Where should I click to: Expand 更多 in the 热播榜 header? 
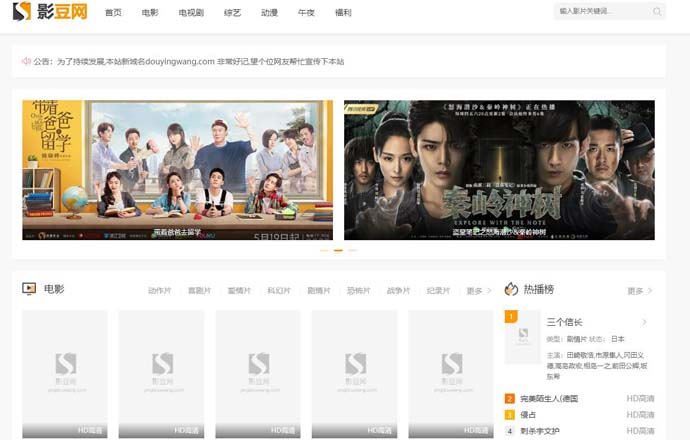click(639, 291)
